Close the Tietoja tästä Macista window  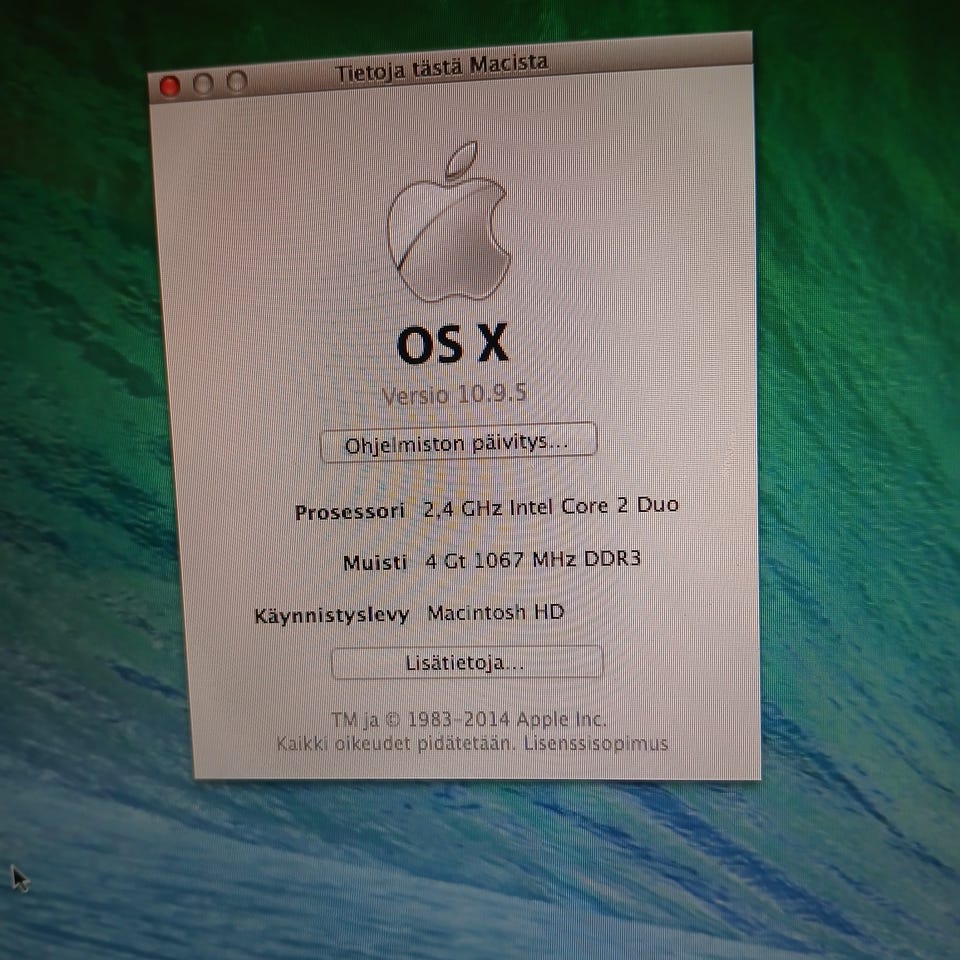coord(170,86)
